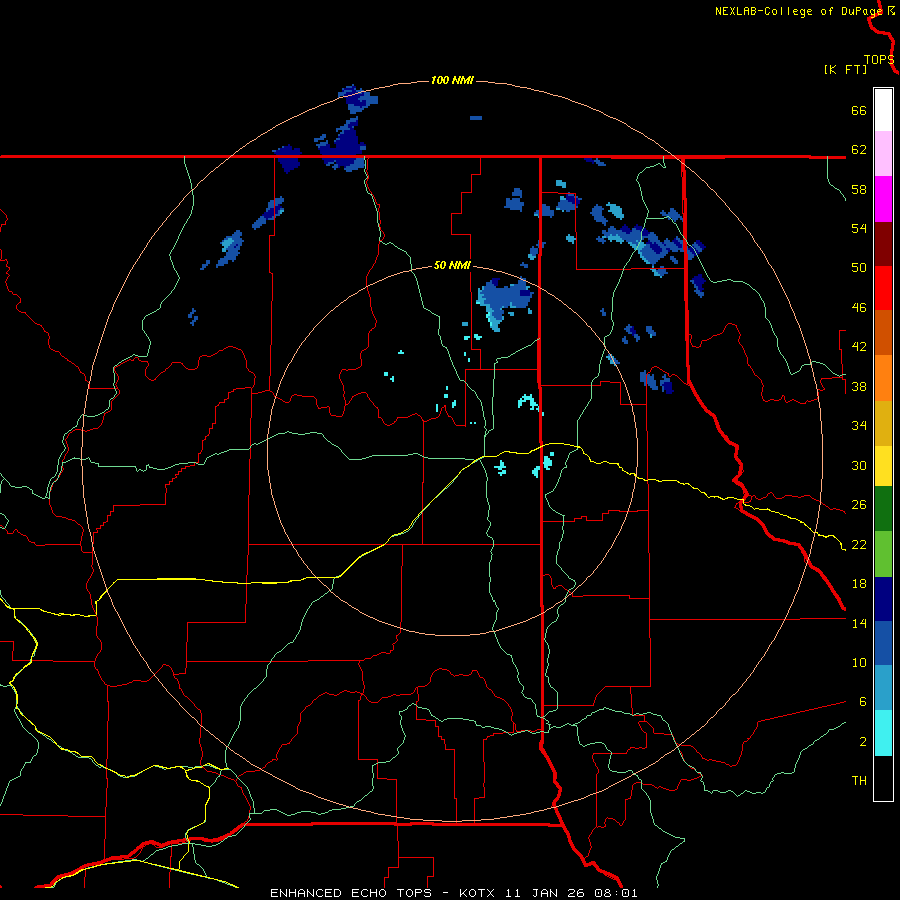900x900 pixels.
Task: Click the legend value "30"
Action: click(x=859, y=465)
